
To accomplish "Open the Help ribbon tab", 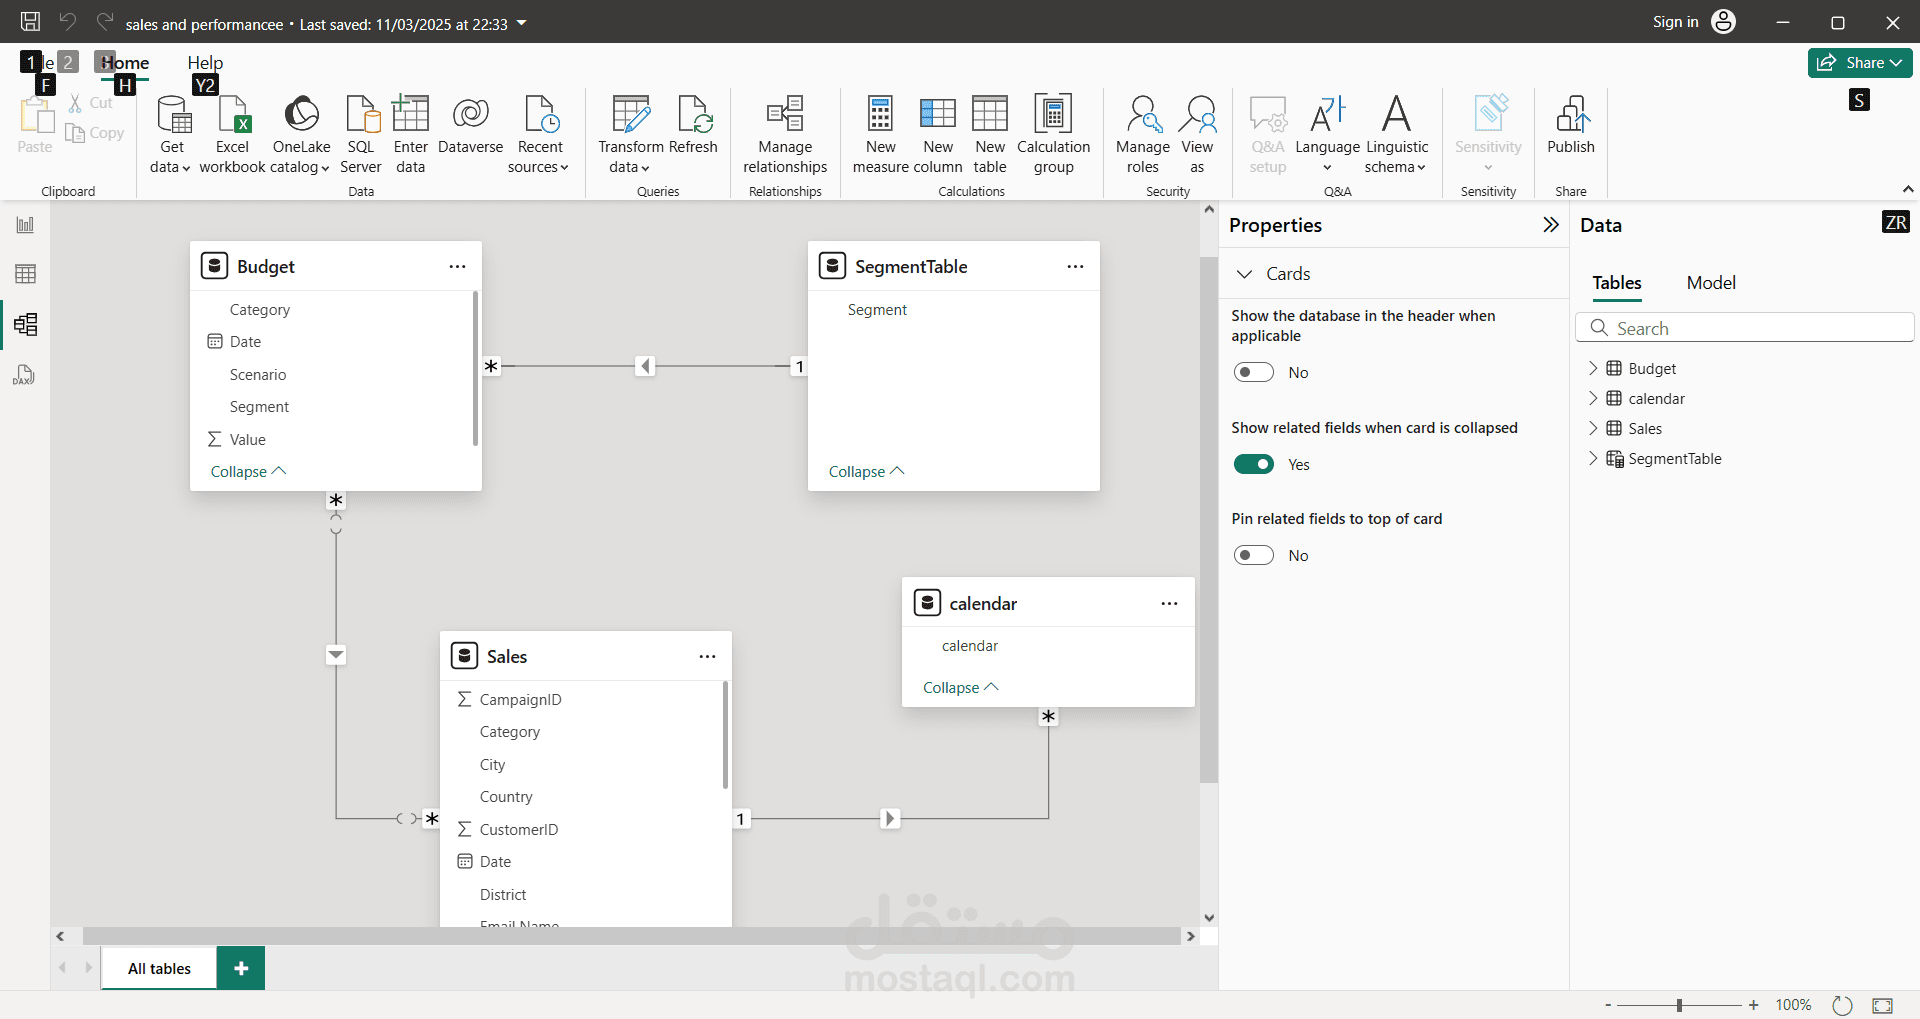I will click(x=205, y=63).
